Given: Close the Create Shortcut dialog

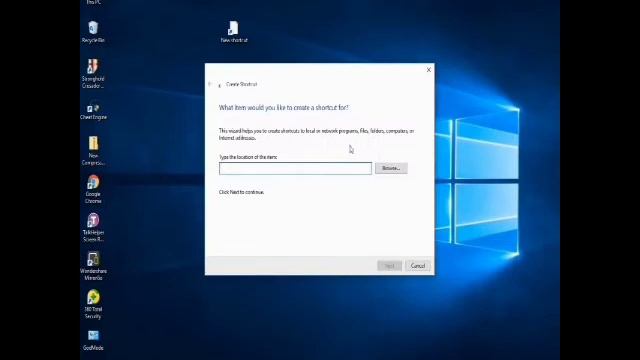Looking at the screenshot, I should point(429,70).
